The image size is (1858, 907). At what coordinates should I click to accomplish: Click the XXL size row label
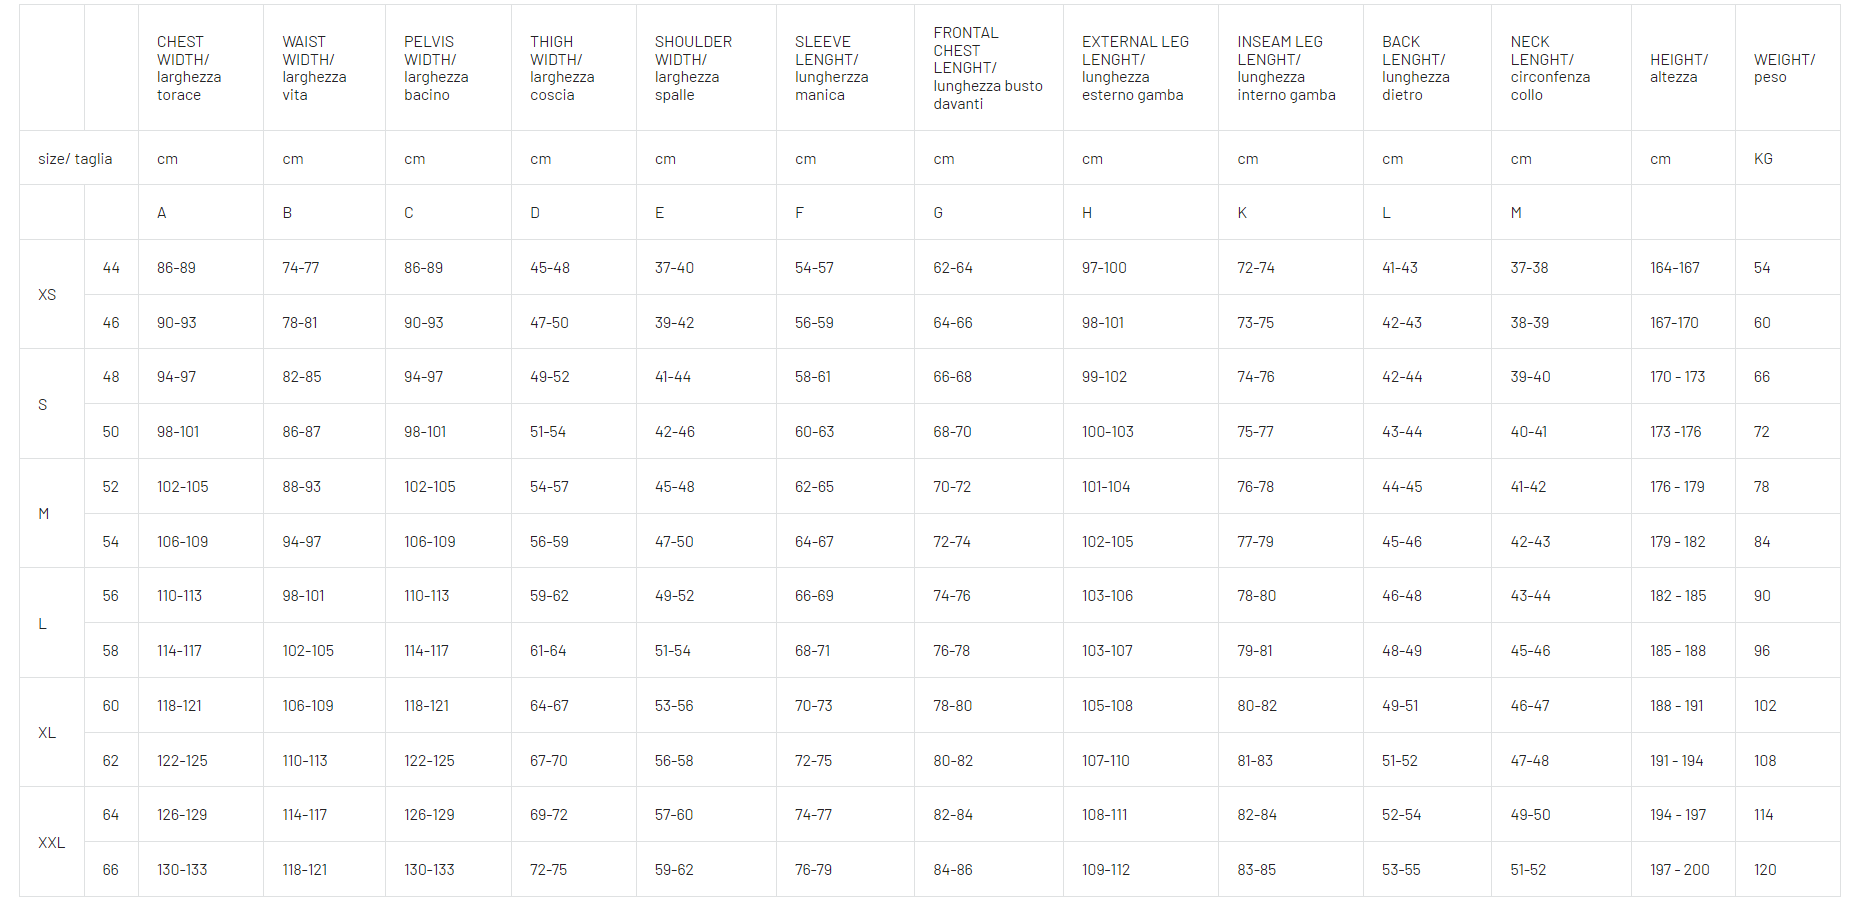(51, 843)
